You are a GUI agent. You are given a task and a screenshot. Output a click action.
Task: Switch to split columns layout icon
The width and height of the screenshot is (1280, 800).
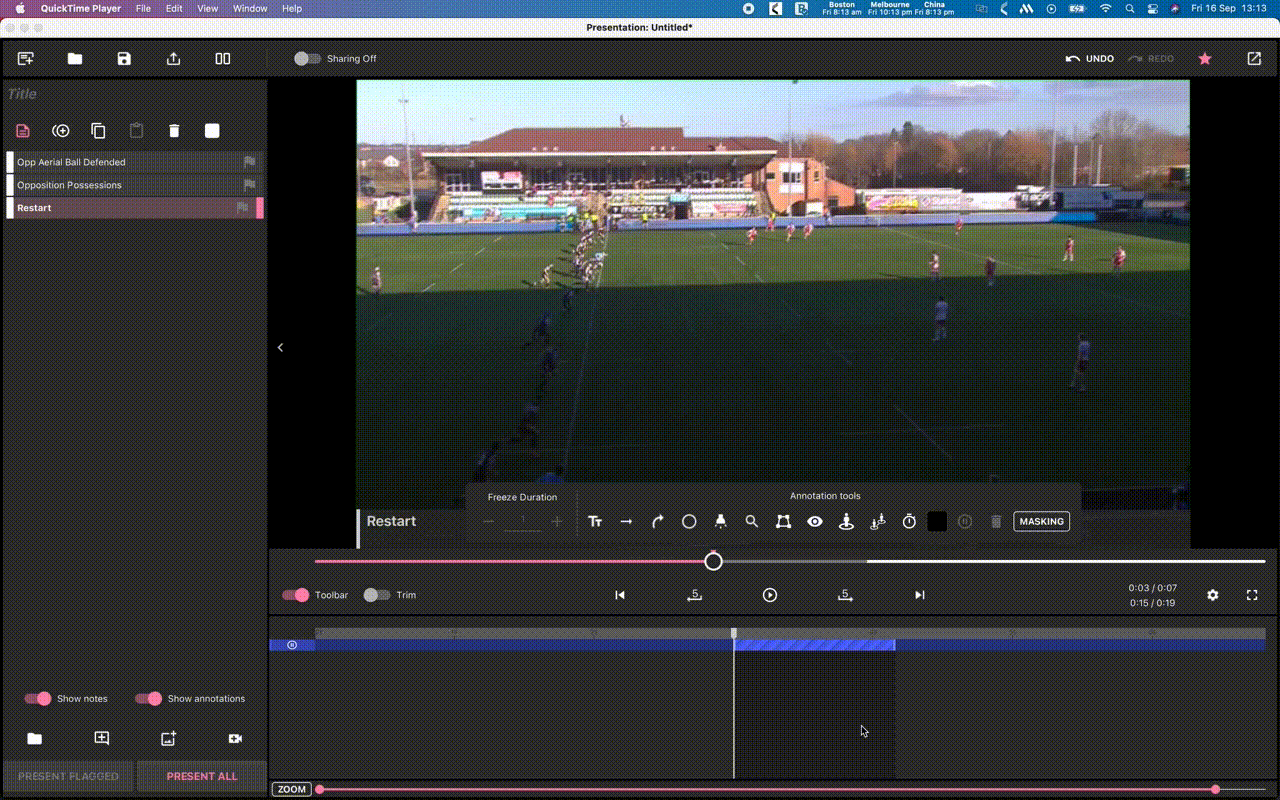tap(223, 59)
